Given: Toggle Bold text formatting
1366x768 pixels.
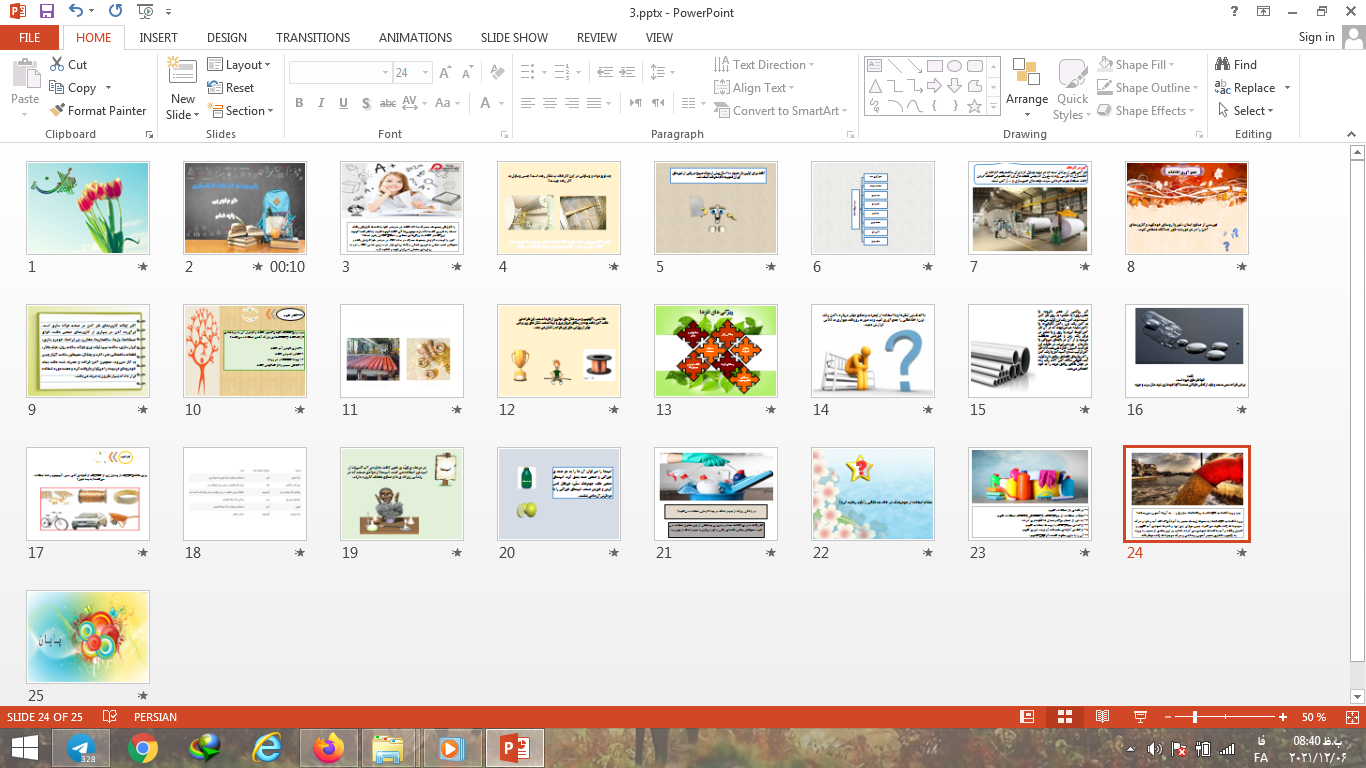Looking at the screenshot, I should pos(299,103).
